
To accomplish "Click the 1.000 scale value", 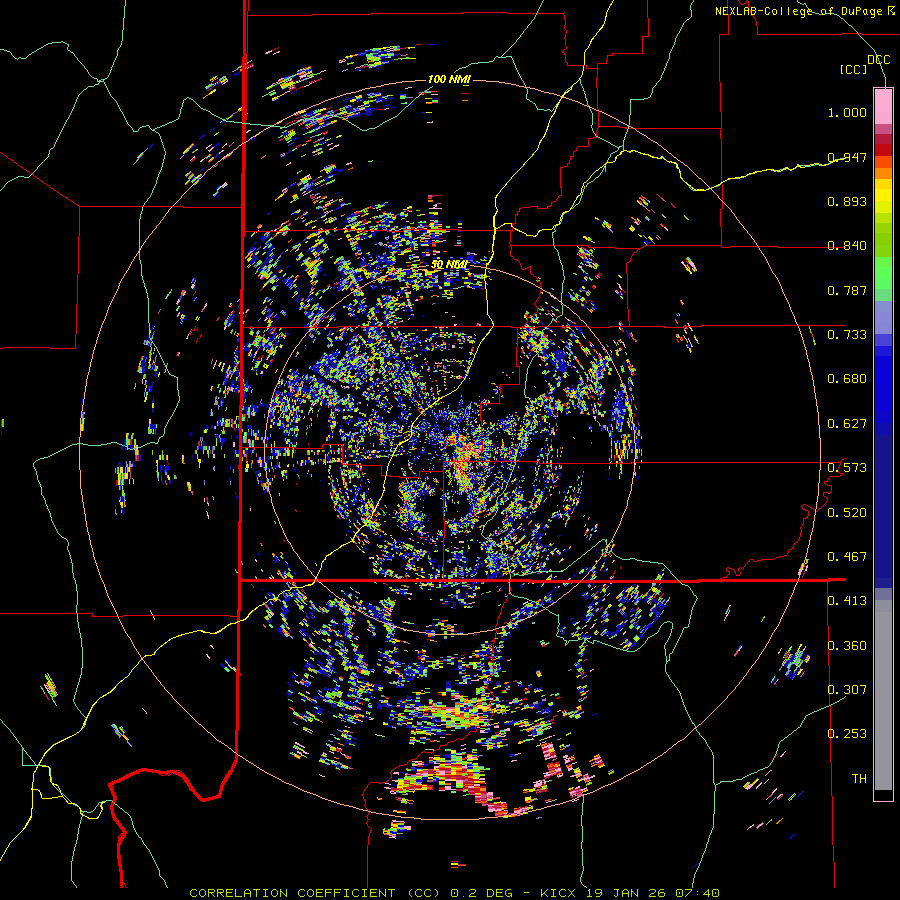I will click(x=847, y=112).
